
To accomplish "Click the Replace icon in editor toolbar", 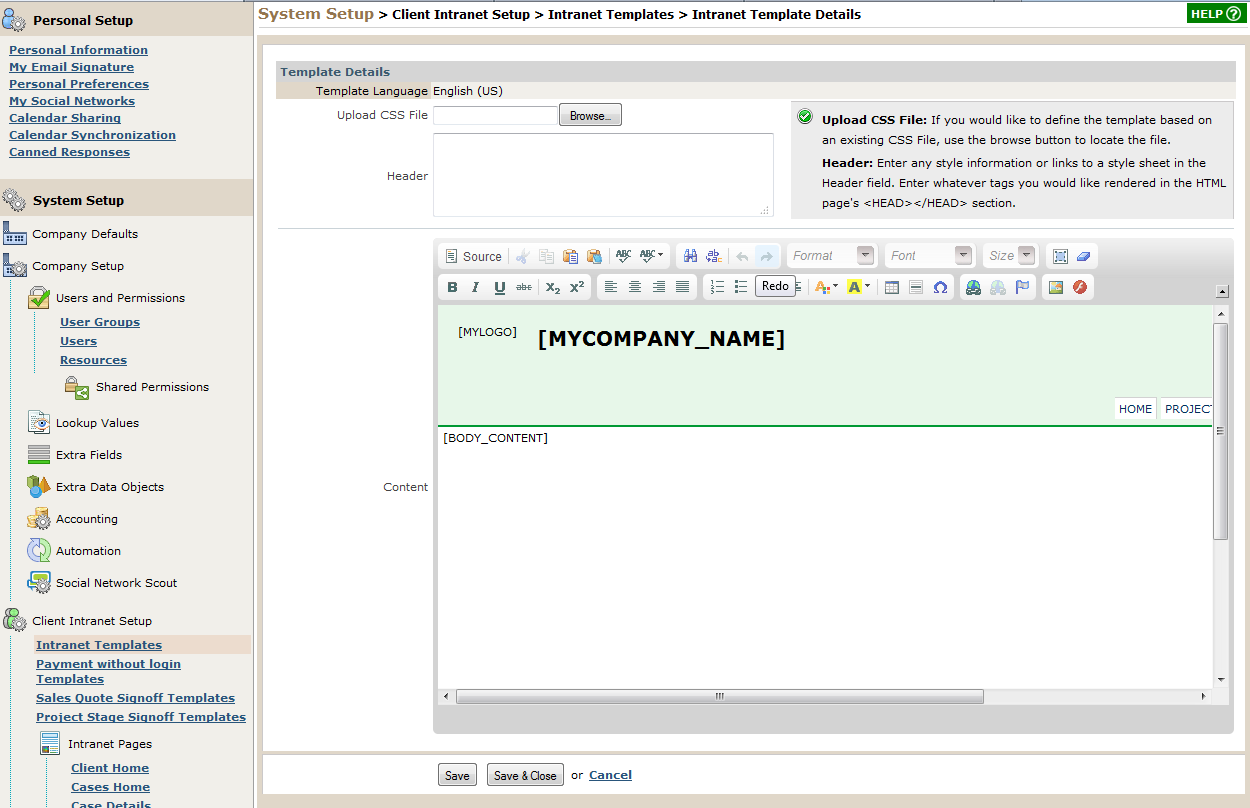I will point(714,256).
